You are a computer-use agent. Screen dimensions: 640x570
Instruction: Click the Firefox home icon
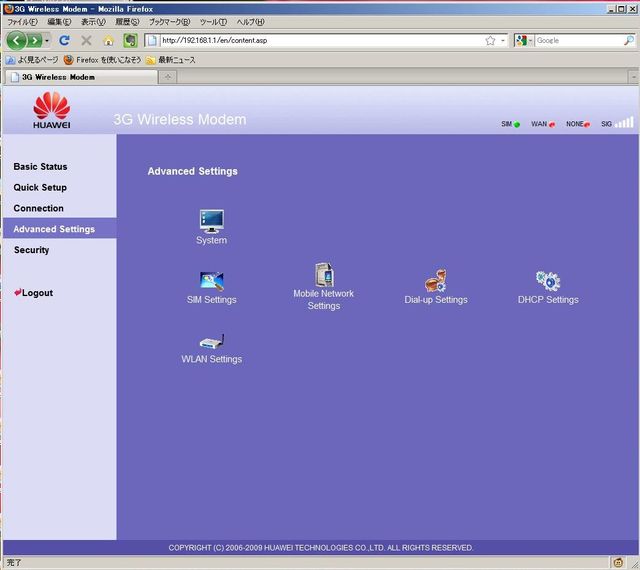click(108, 41)
